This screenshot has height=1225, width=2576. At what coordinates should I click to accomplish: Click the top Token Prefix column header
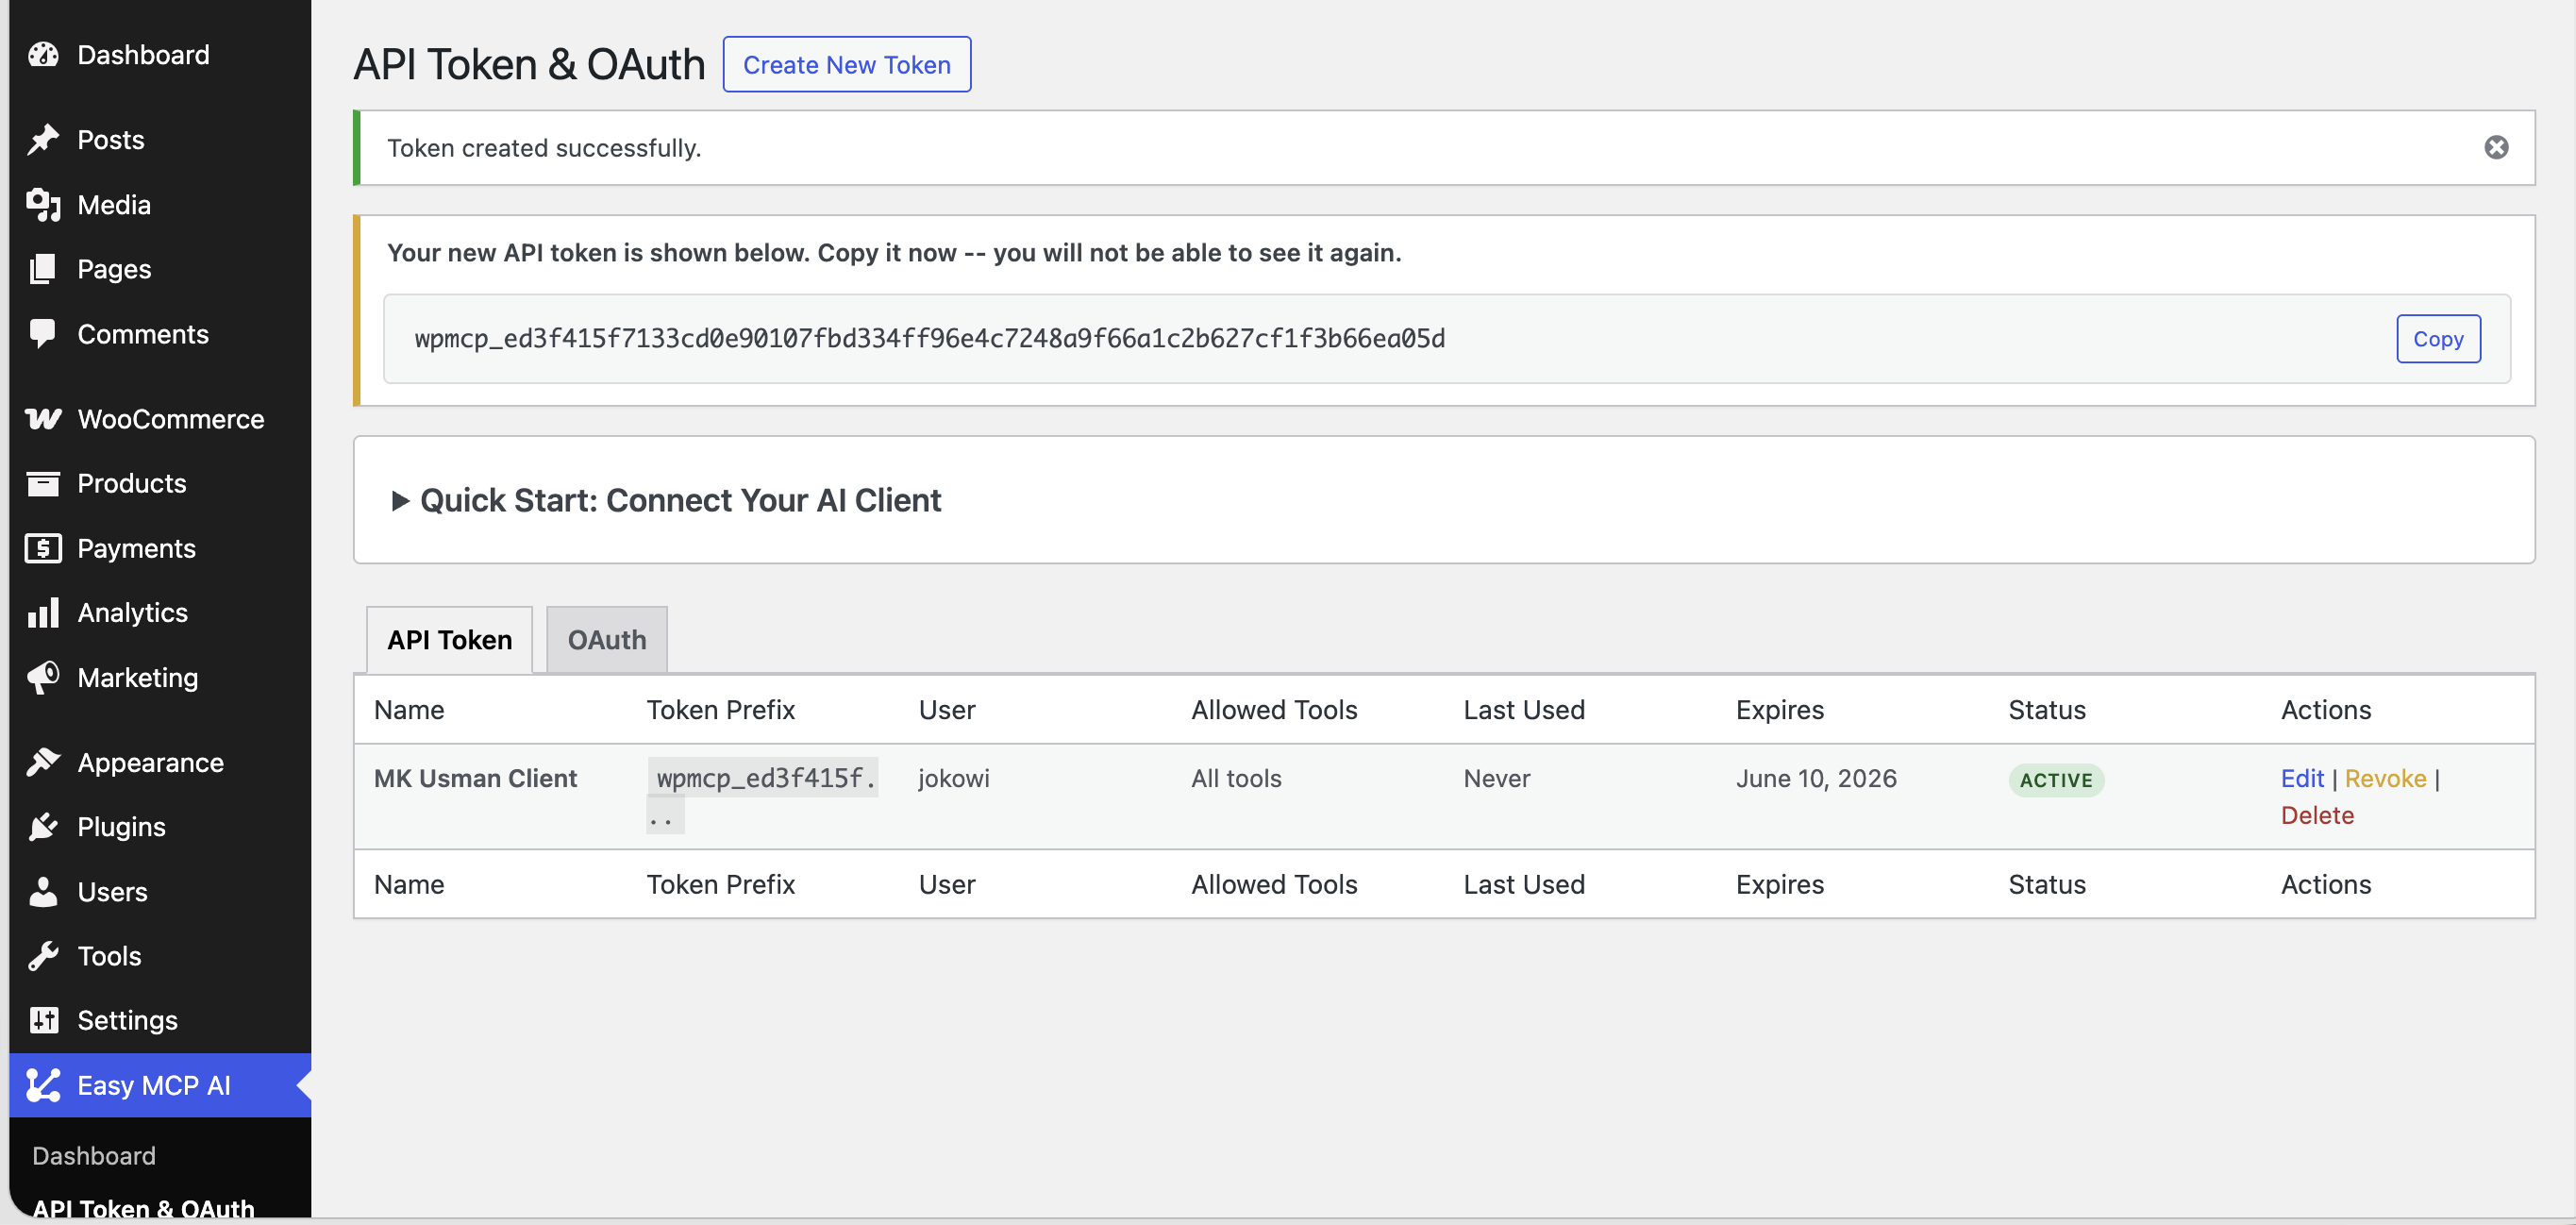click(x=720, y=710)
